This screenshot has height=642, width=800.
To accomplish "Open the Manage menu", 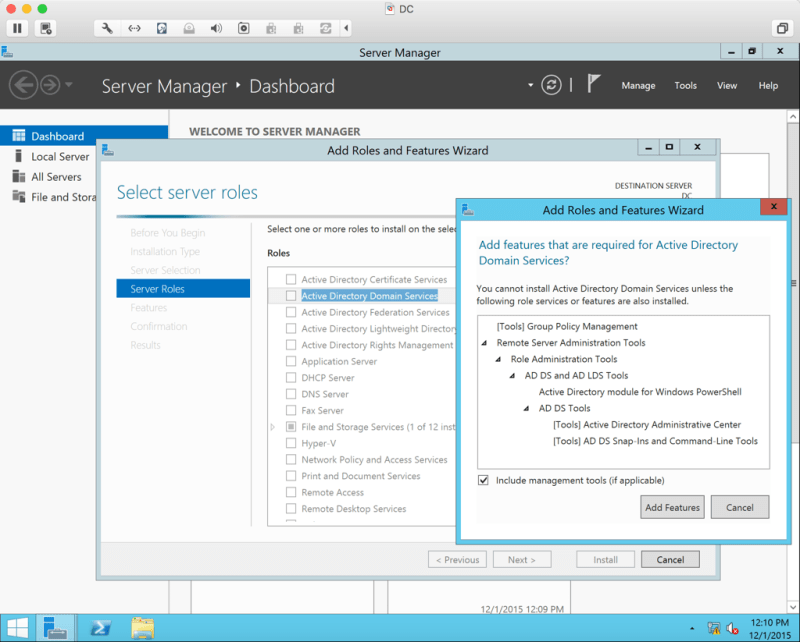I will click(638, 86).
